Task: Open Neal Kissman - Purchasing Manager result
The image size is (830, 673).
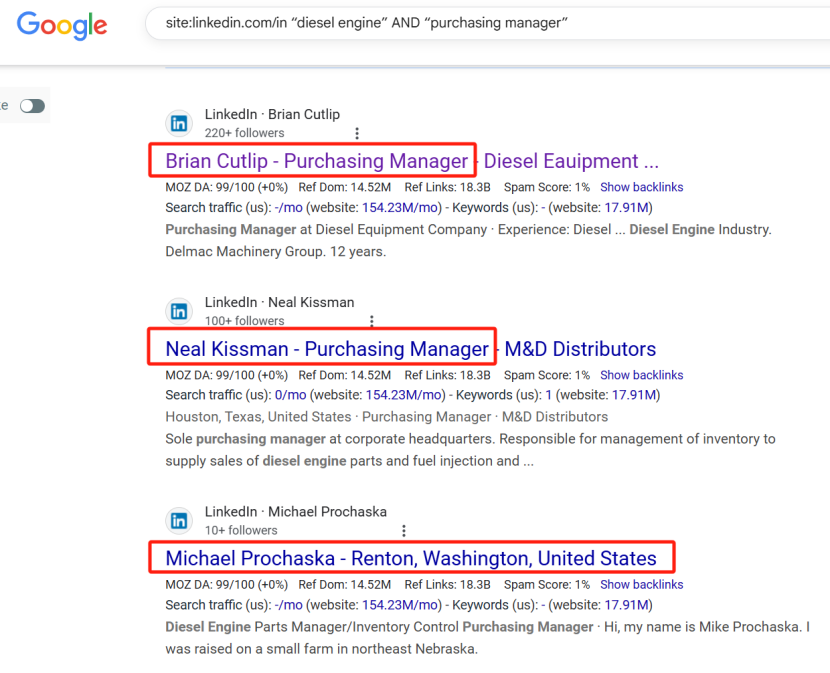Action: pyautogui.click(x=326, y=349)
